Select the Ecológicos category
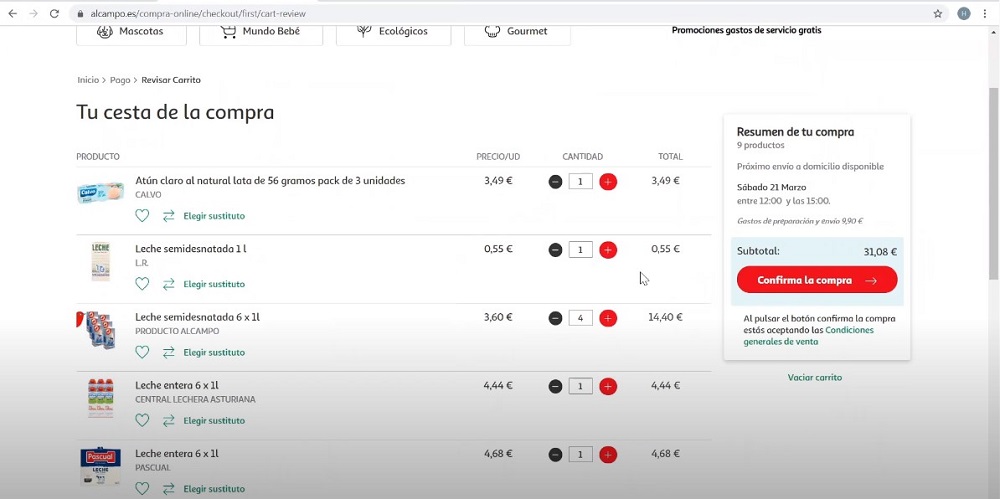Image resolution: width=1000 pixels, height=499 pixels. pyautogui.click(x=393, y=31)
